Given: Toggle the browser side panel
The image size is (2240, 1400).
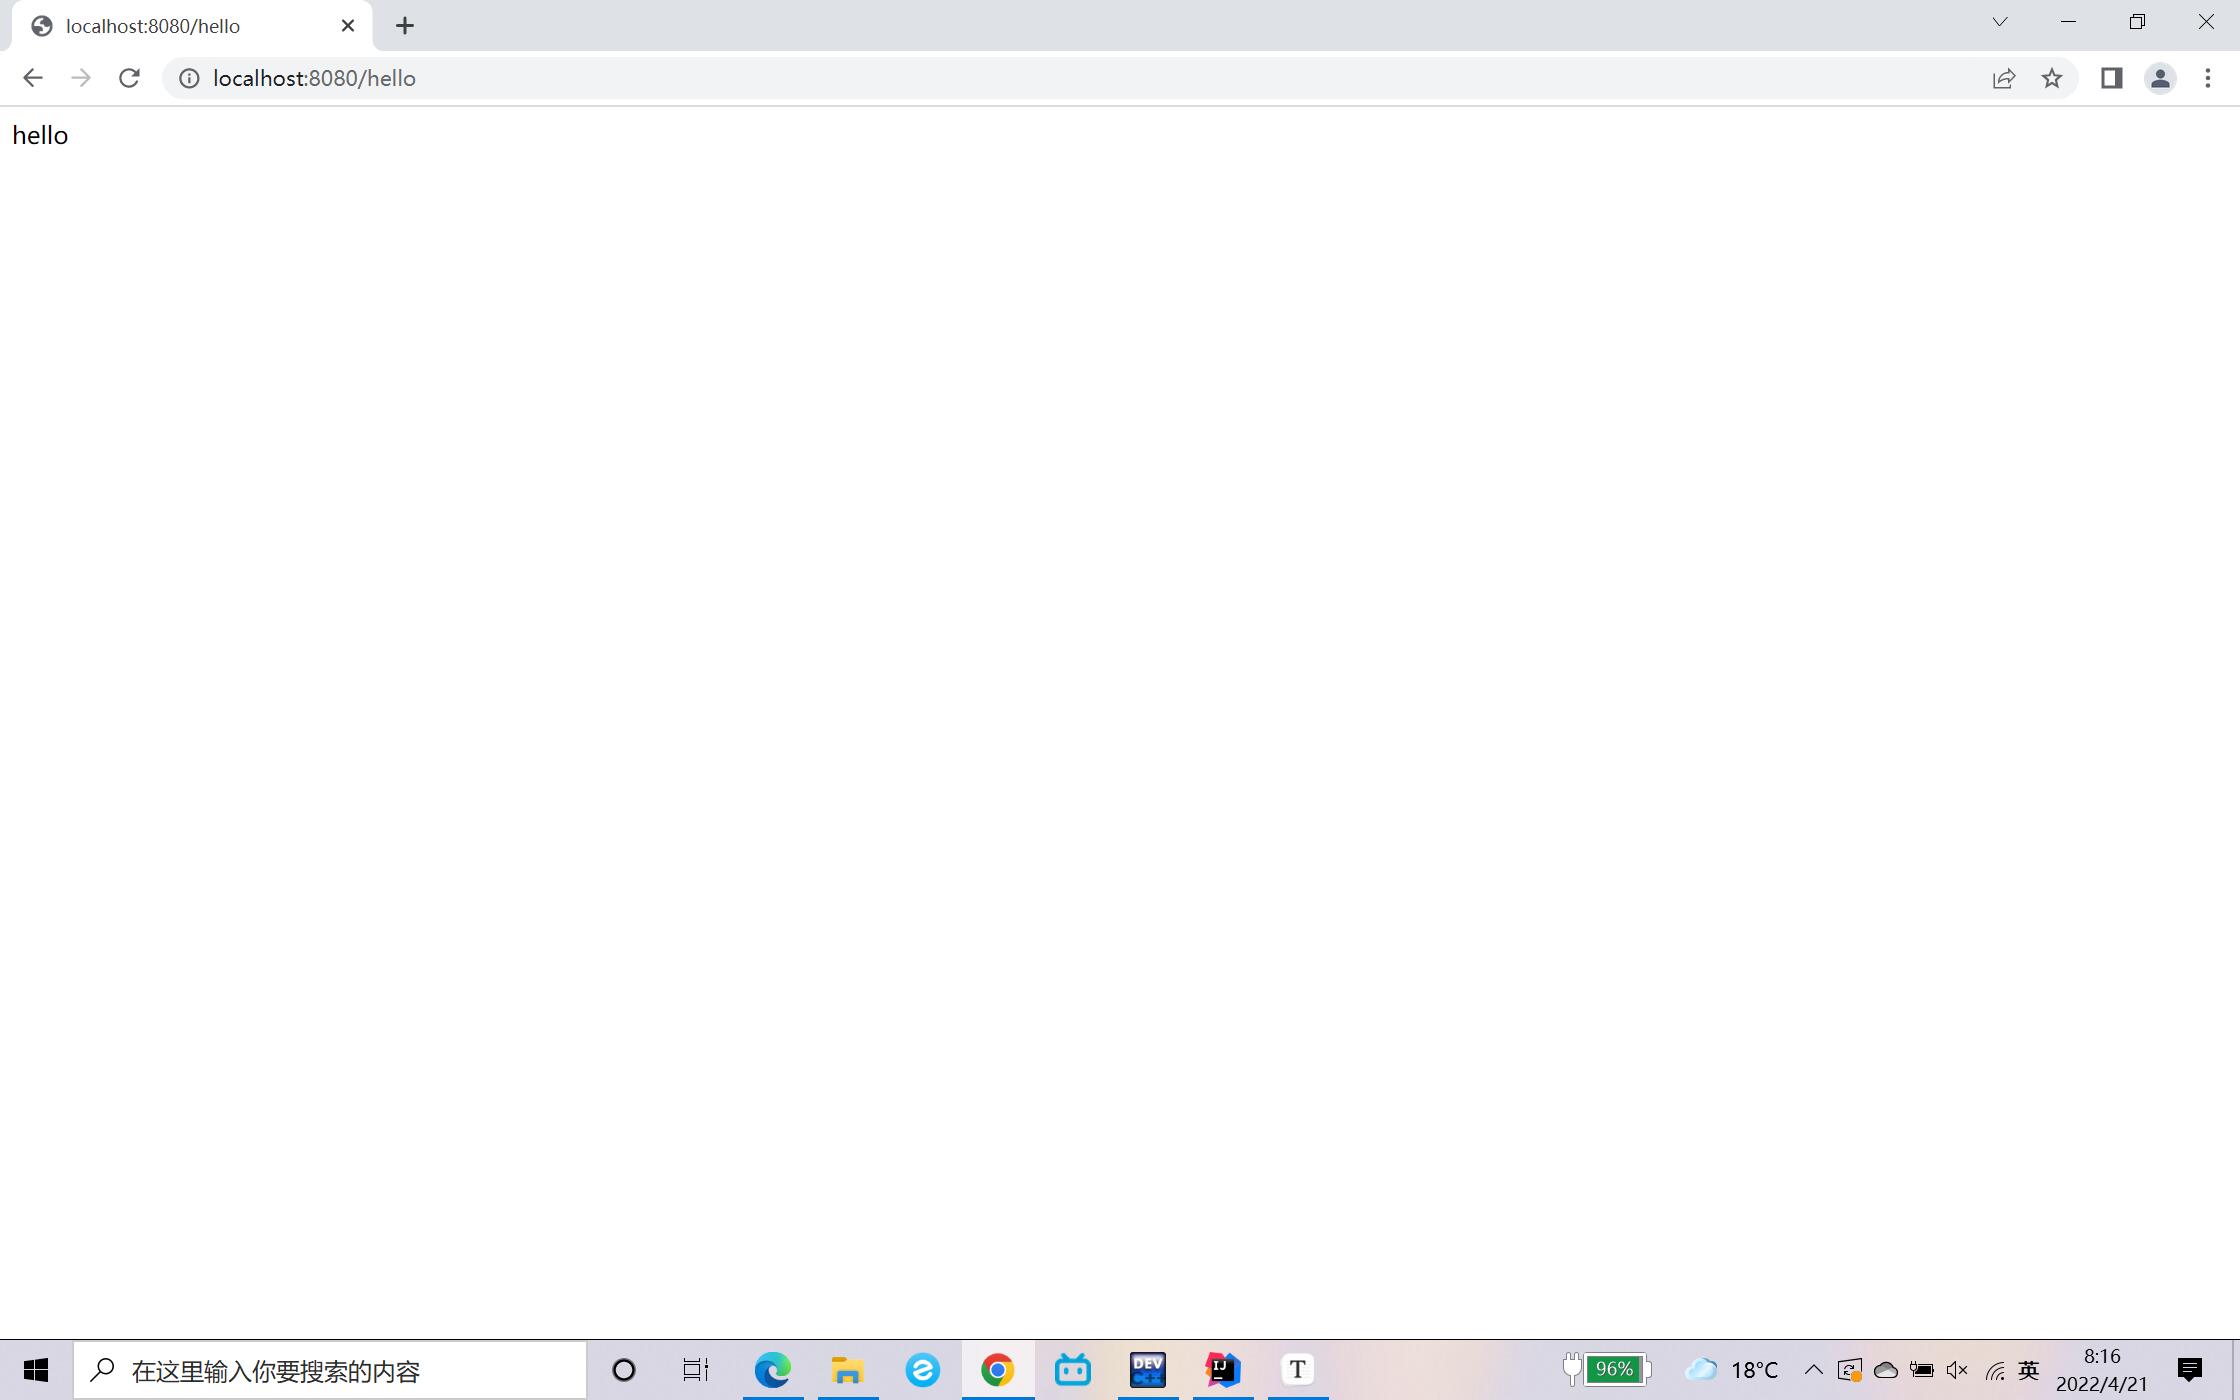Looking at the screenshot, I should pyautogui.click(x=2111, y=78).
